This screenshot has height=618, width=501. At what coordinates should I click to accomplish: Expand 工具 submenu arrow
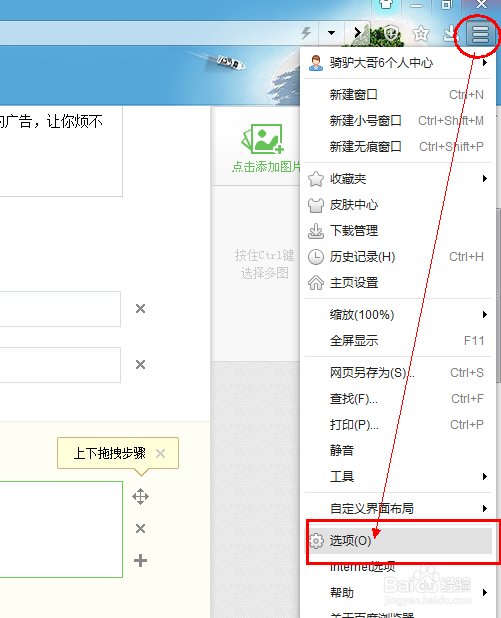tap(484, 477)
